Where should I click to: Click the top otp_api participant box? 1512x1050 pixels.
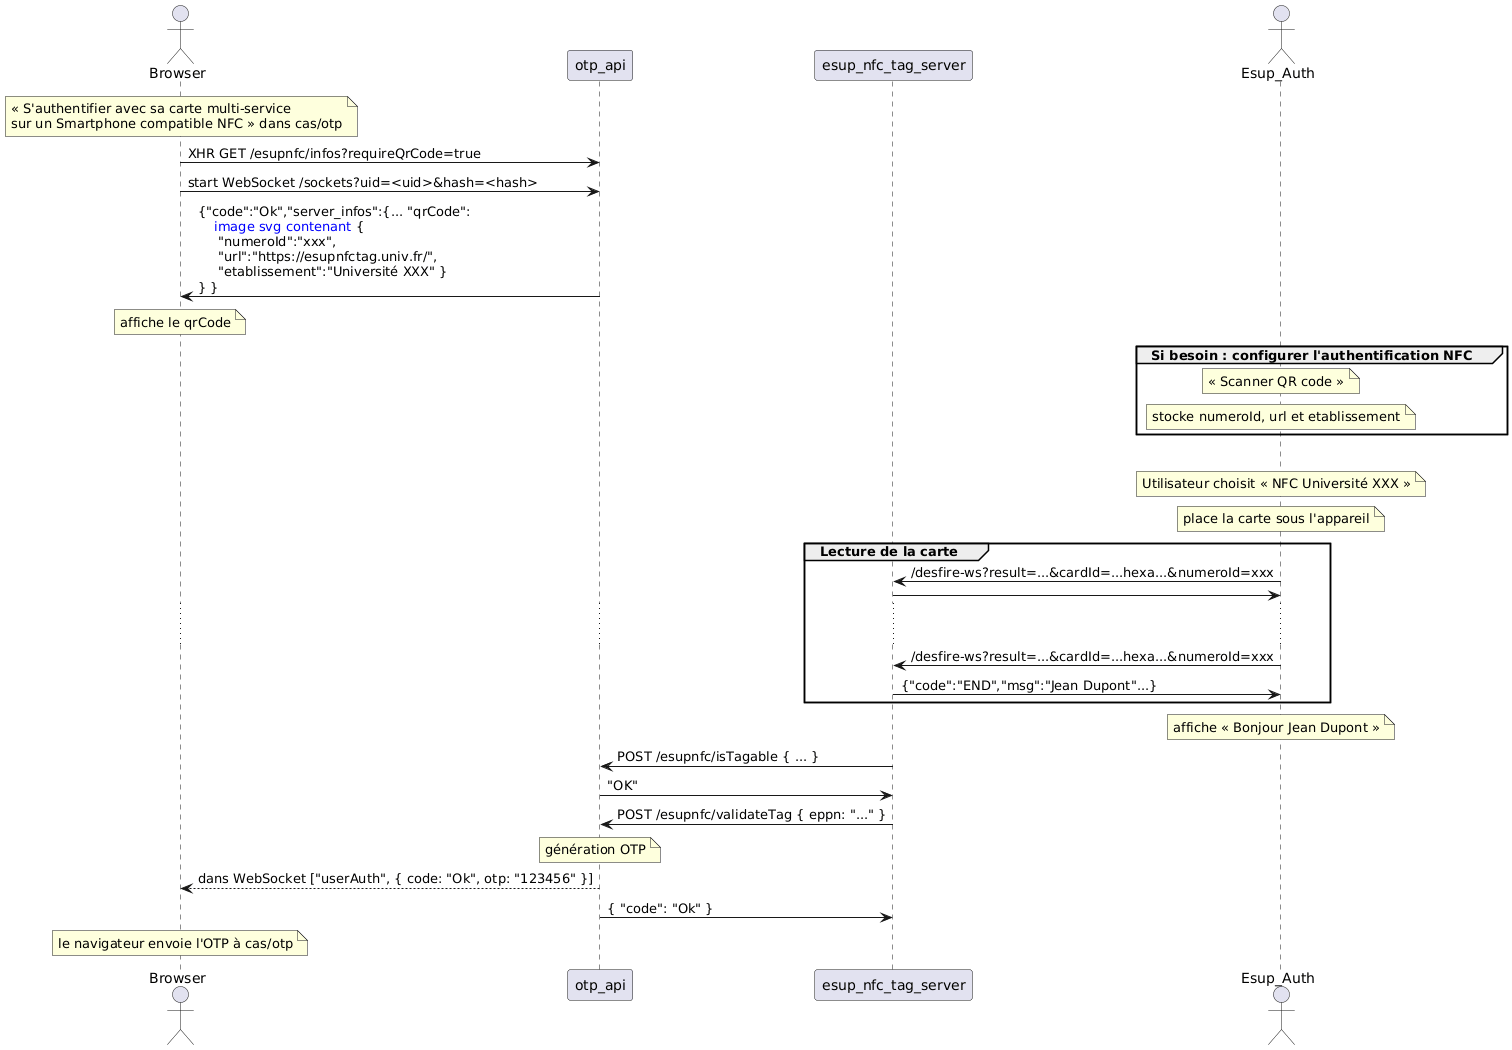pos(600,66)
